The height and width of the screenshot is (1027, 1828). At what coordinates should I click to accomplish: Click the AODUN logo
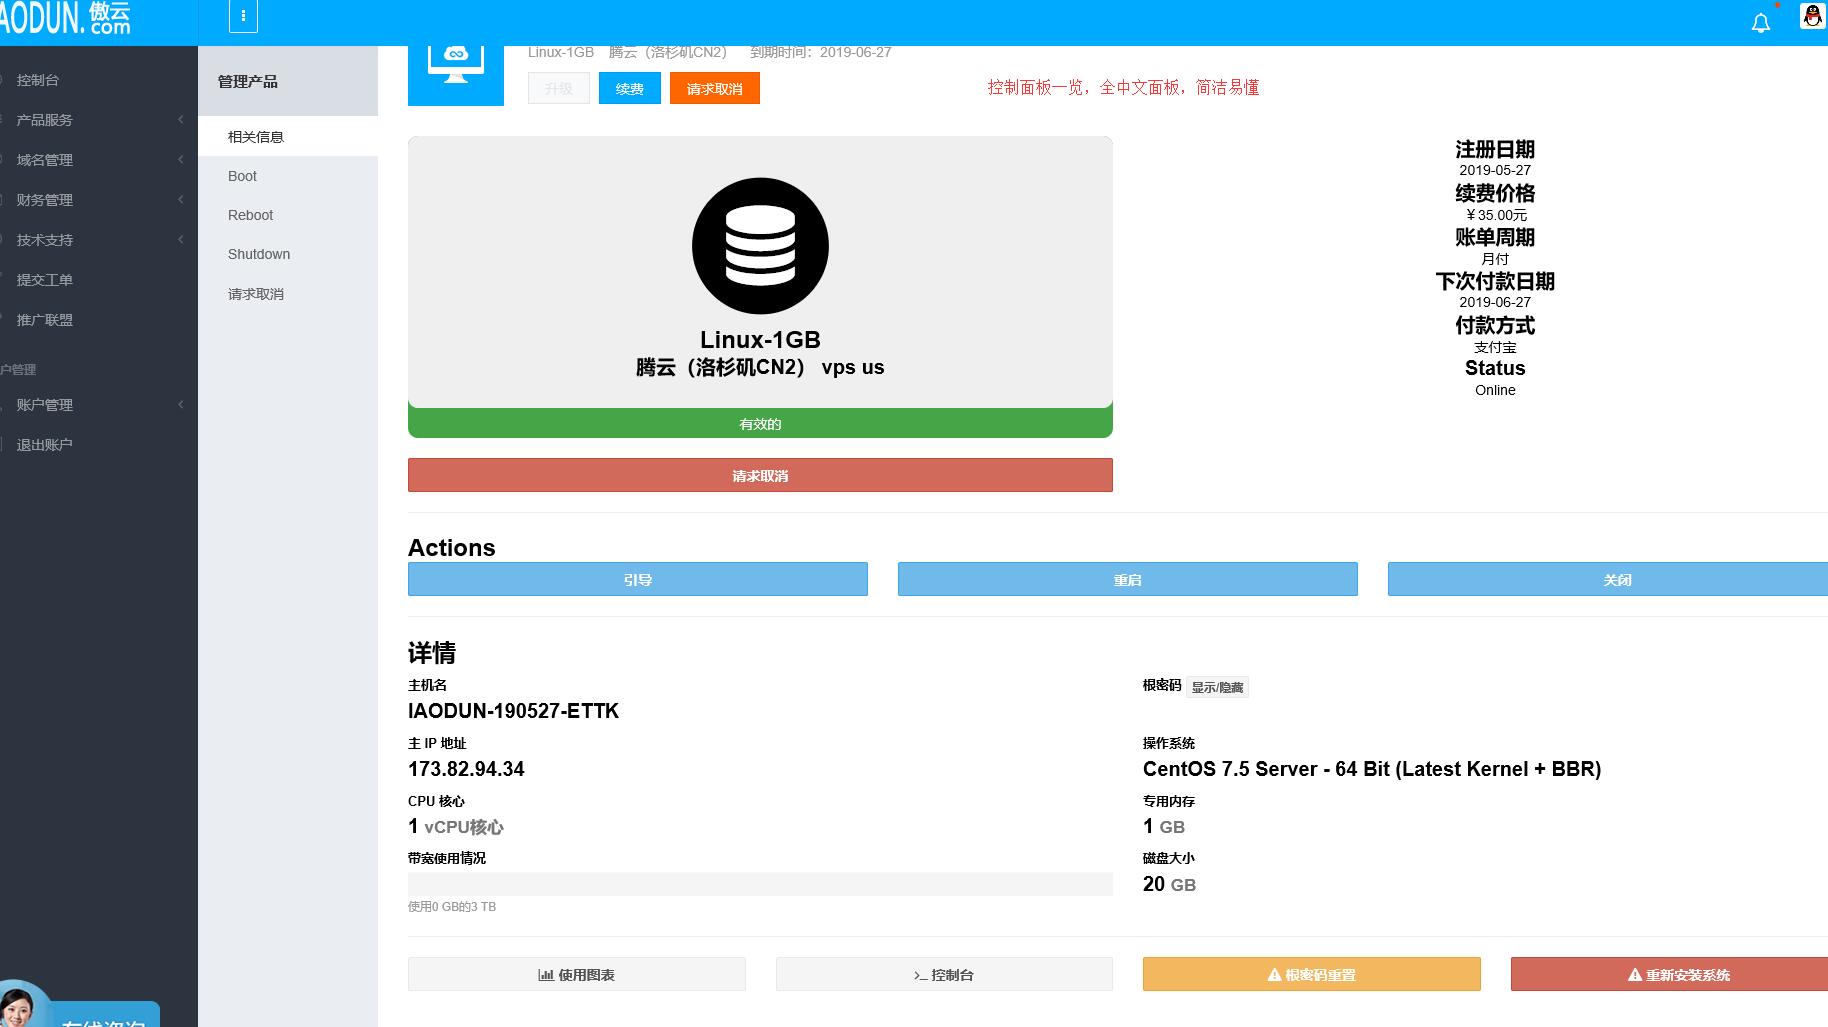66,18
